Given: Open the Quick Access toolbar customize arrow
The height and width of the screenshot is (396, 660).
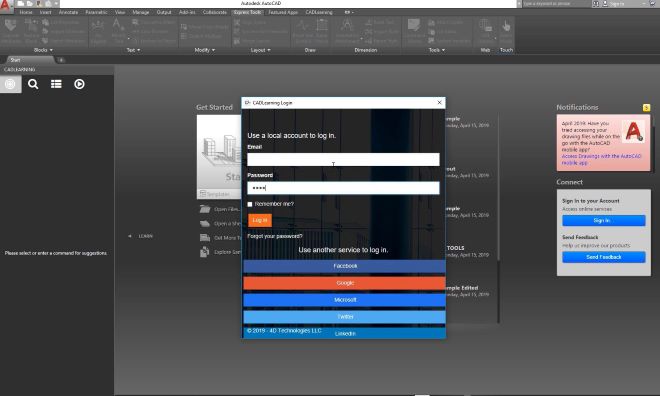Looking at the screenshot, I should (56, 3).
